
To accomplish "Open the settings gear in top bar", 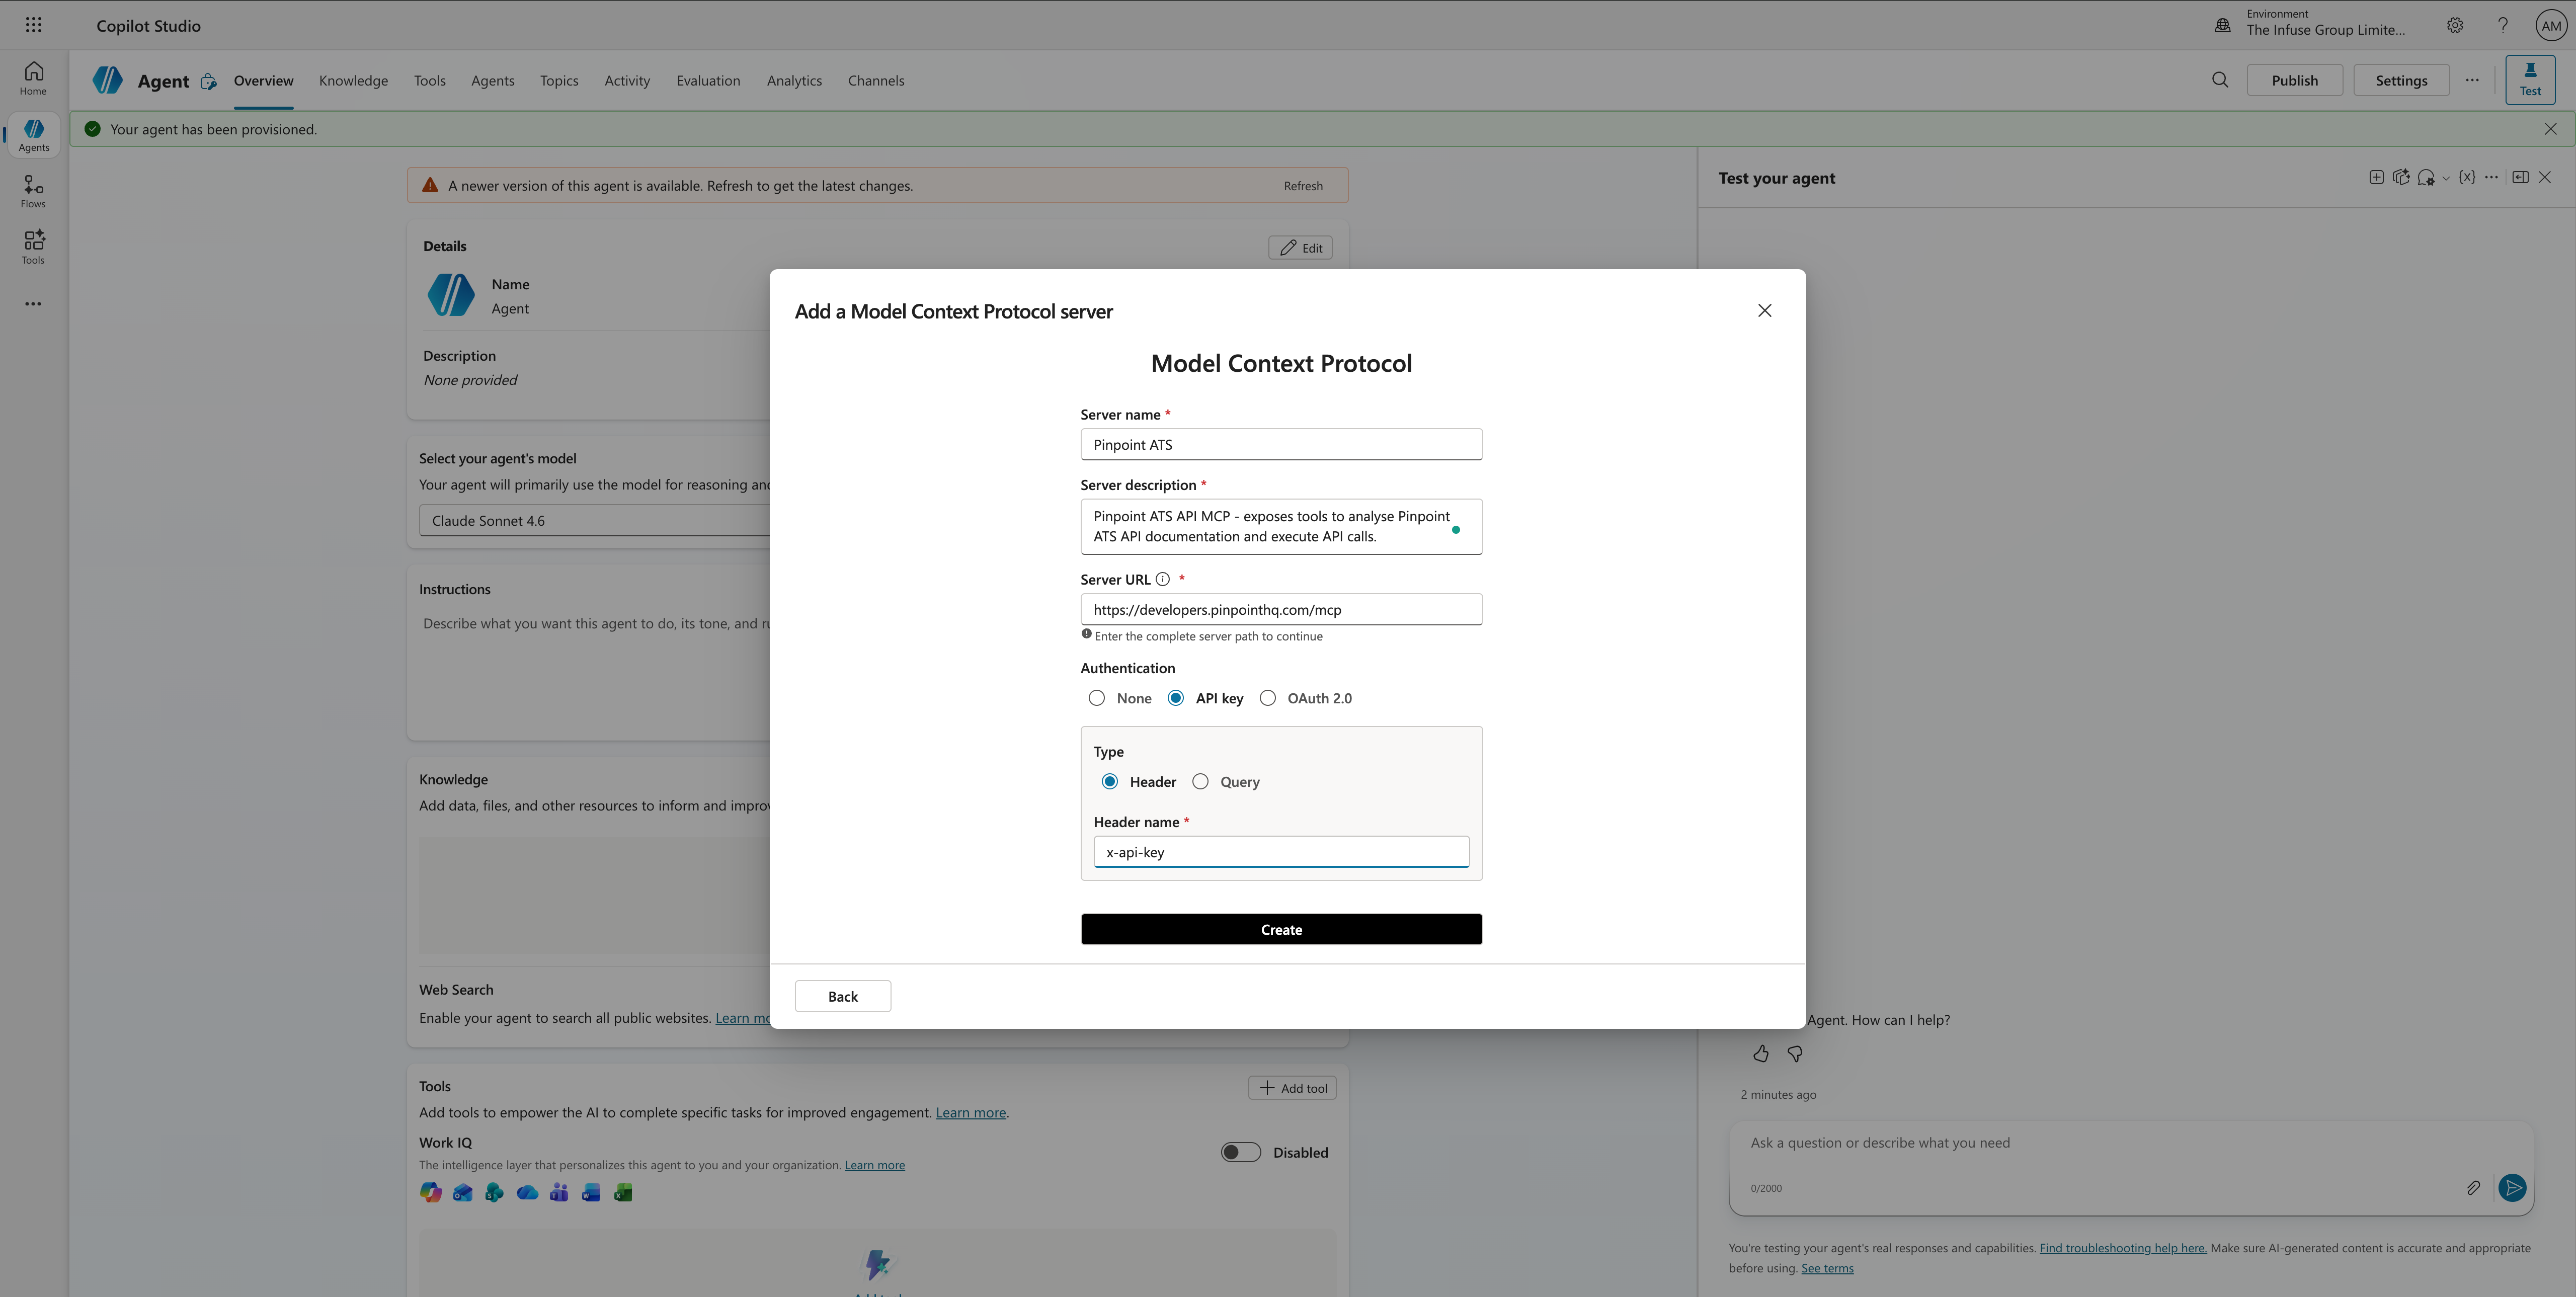I will [2454, 25].
